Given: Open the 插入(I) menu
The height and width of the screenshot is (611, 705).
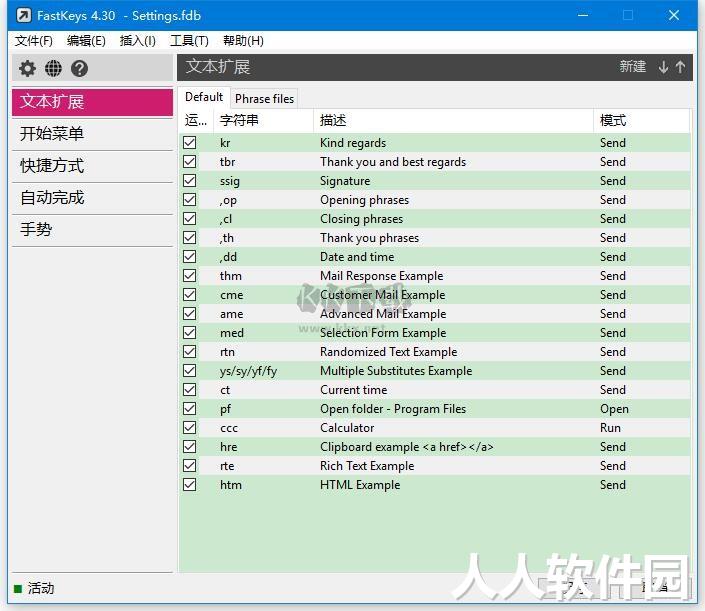Looking at the screenshot, I should (138, 41).
